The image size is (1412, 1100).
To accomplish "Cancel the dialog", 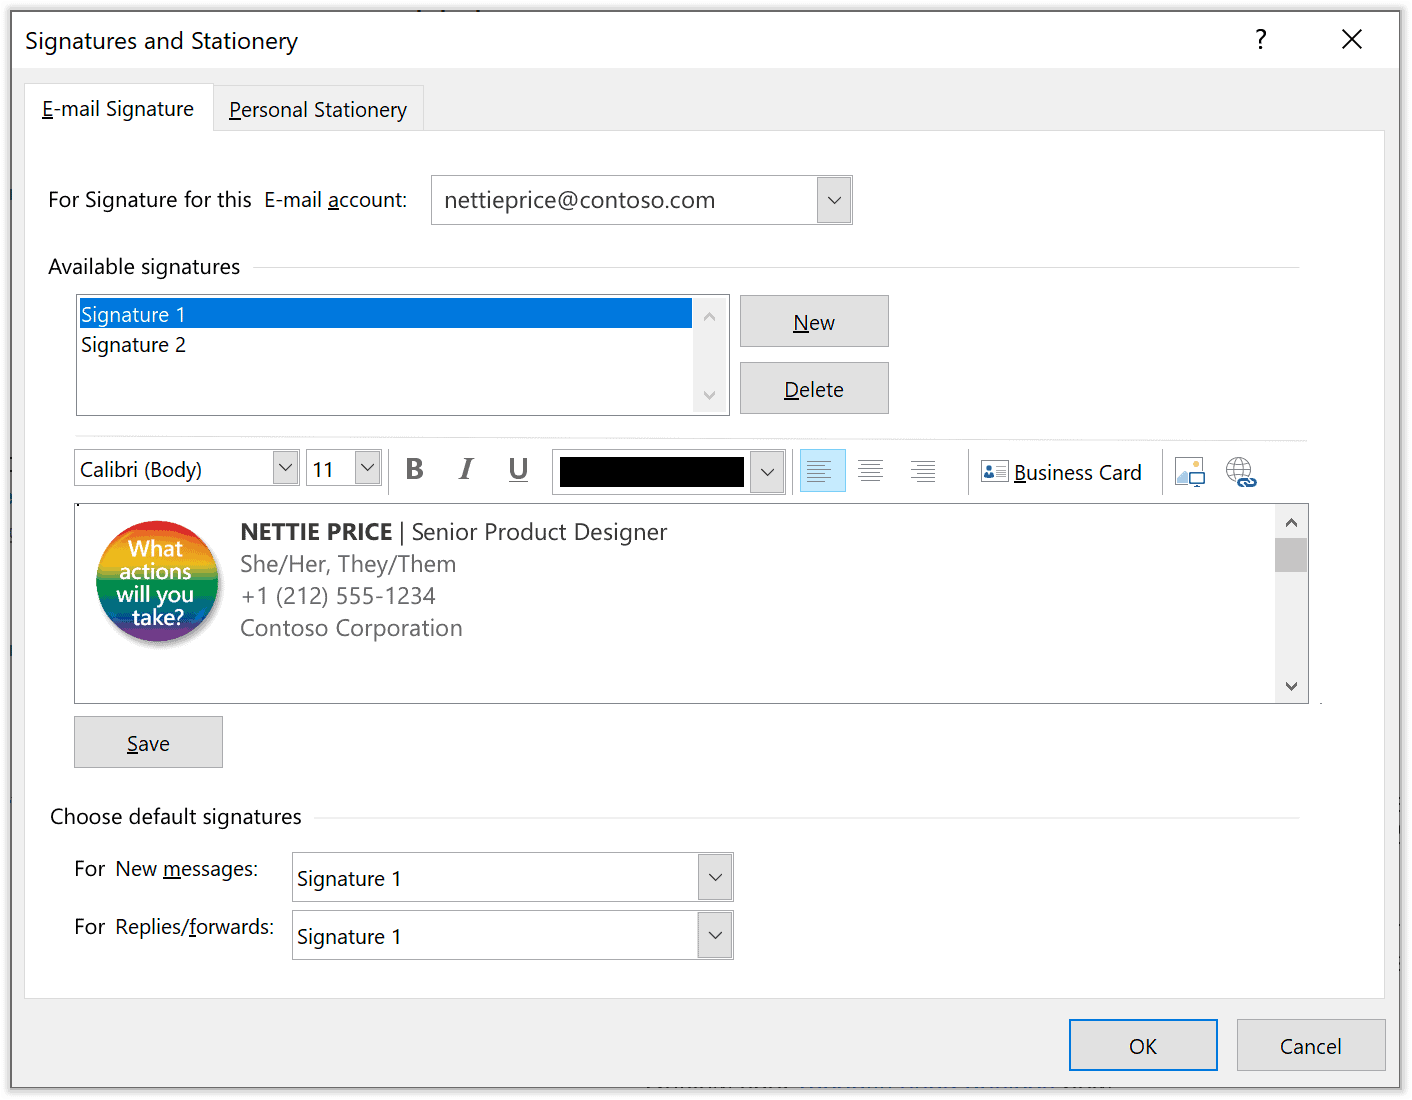I will [x=1311, y=1045].
